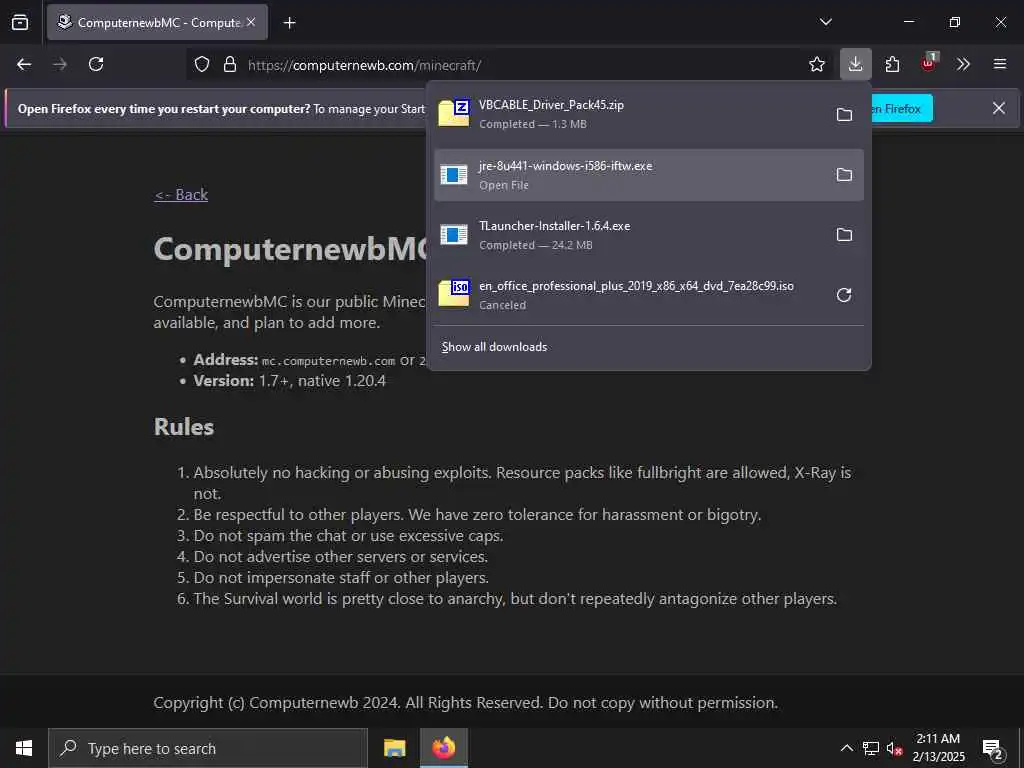Open the Windows Start menu
The height and width of the screenshot is (768, 1024).
pyautogui.click(x=24, y=748)
